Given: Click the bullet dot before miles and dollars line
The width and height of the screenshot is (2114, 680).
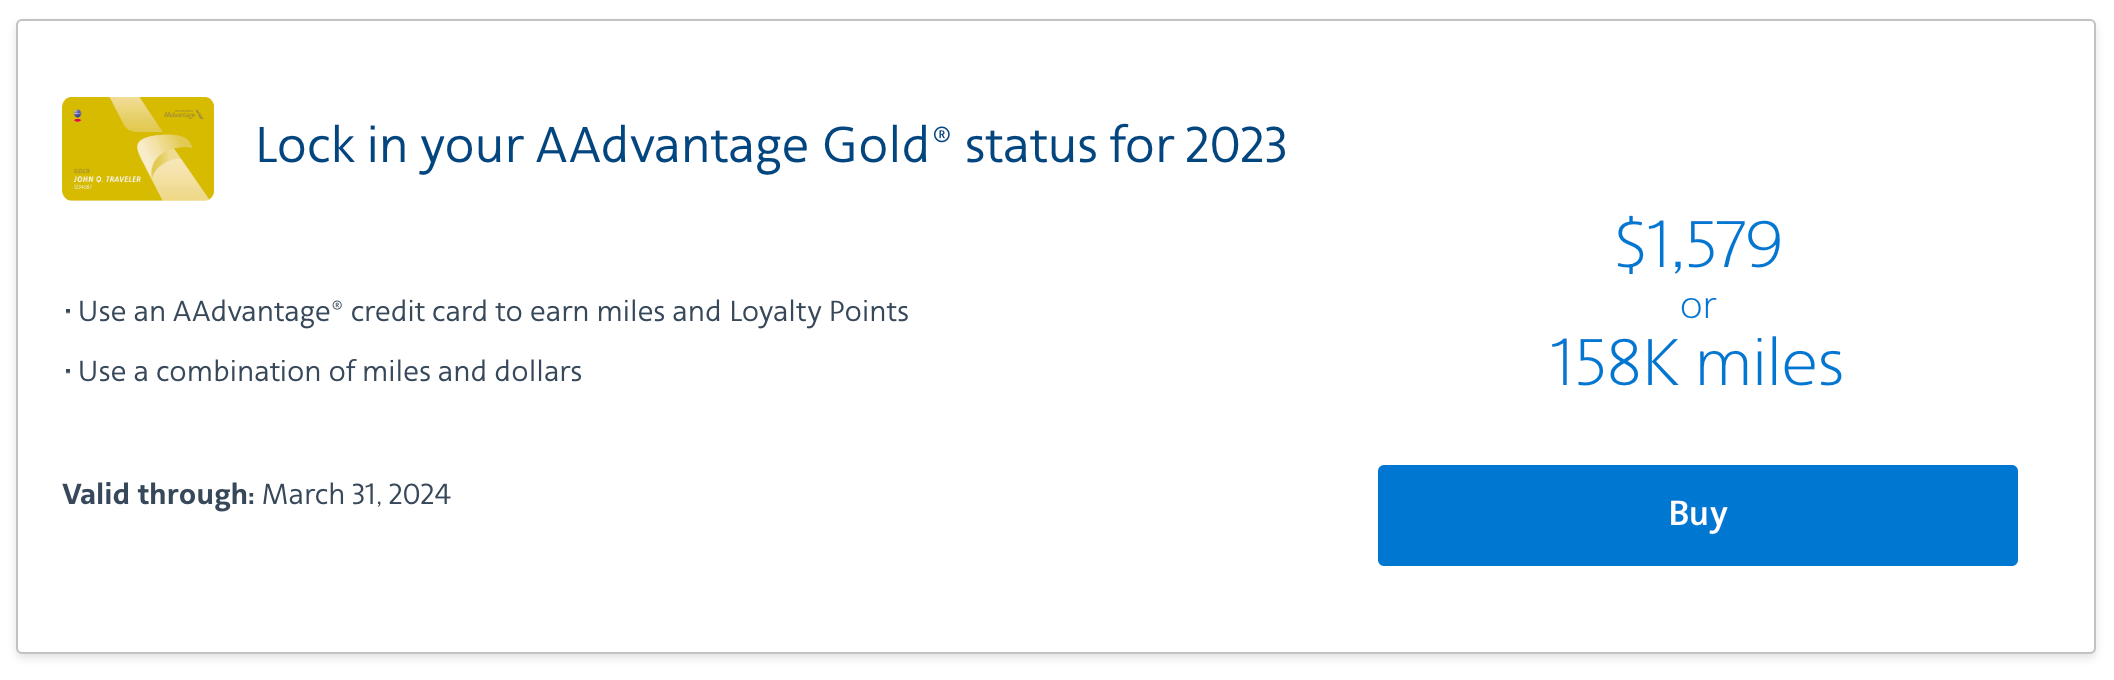Looking at the screenshot, I should pyautogui.click(x=67, y=372).
